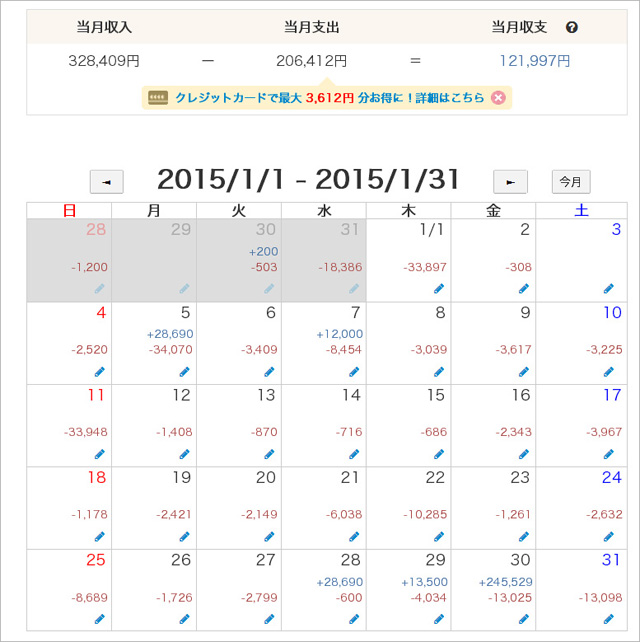
Task: Edit entries for January 9 with pencil icon
Action: tap(523, 372)
